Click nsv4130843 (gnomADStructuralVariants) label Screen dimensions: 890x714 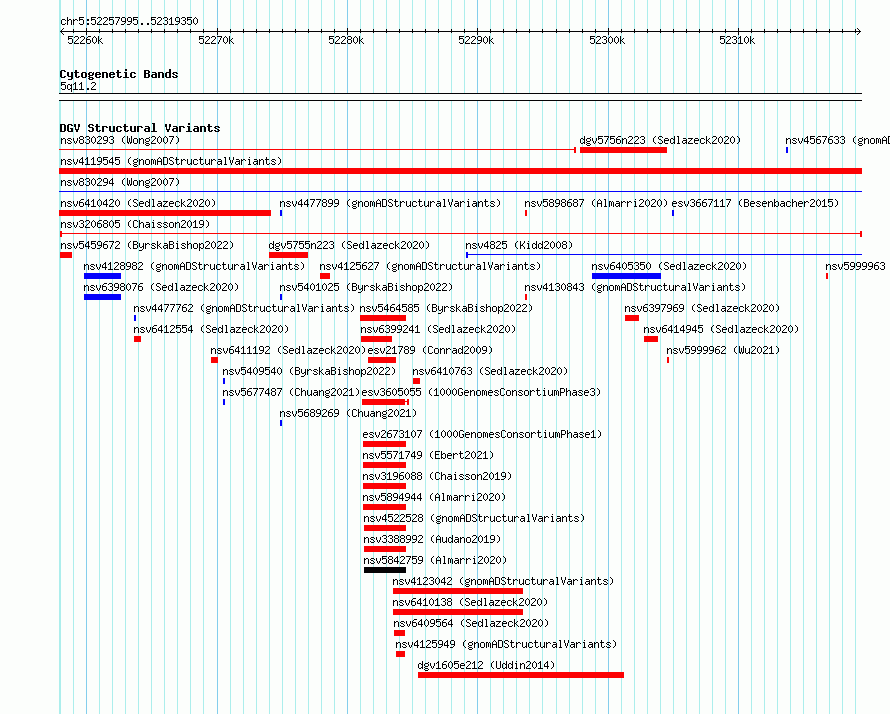tap(635, 287)
